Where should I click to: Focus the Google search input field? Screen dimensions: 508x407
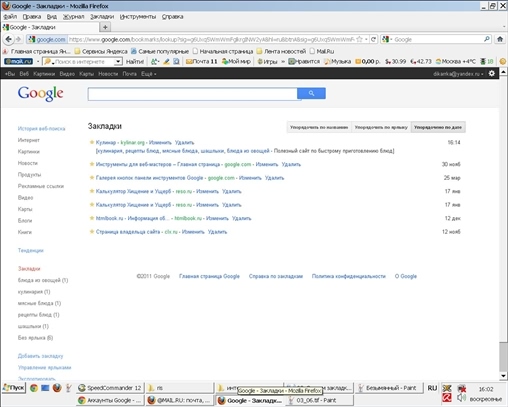pyautogui.click(x=192, y=94)
